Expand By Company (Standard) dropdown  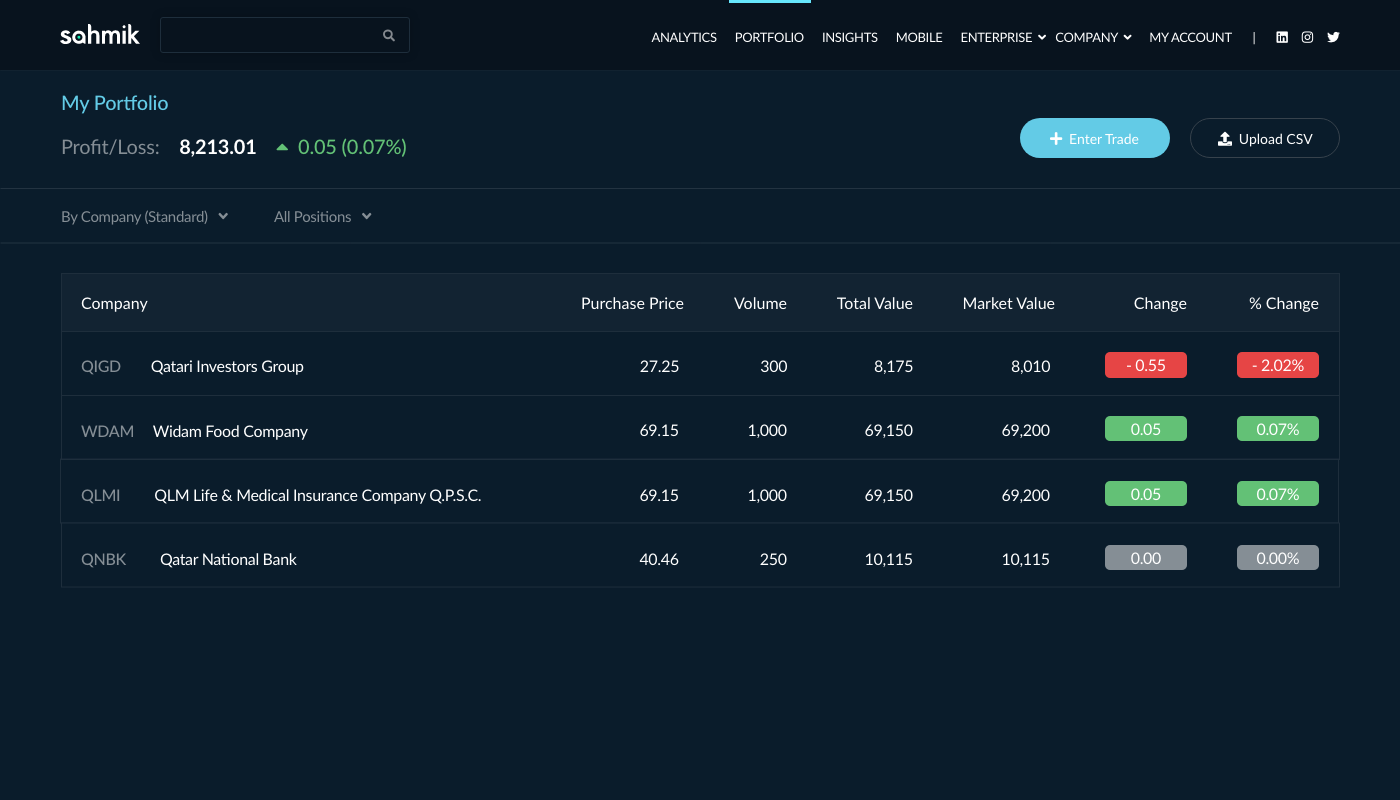(x=145, y=216)
